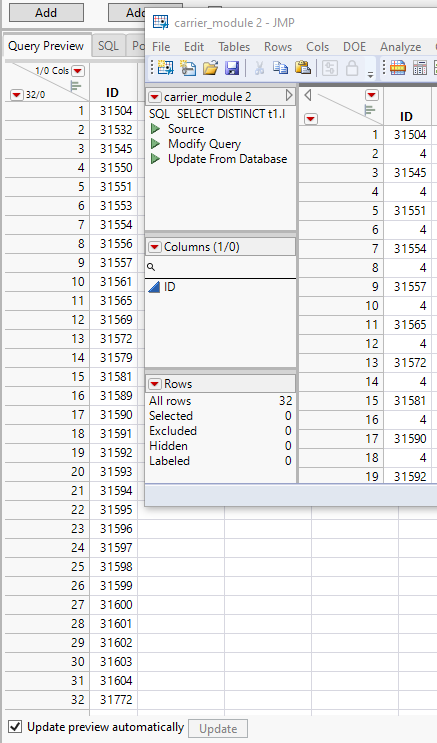Click the Labeled rows entry in Rows panel
This screenshot has height=743, width=437.
click(x=220, y=461)
